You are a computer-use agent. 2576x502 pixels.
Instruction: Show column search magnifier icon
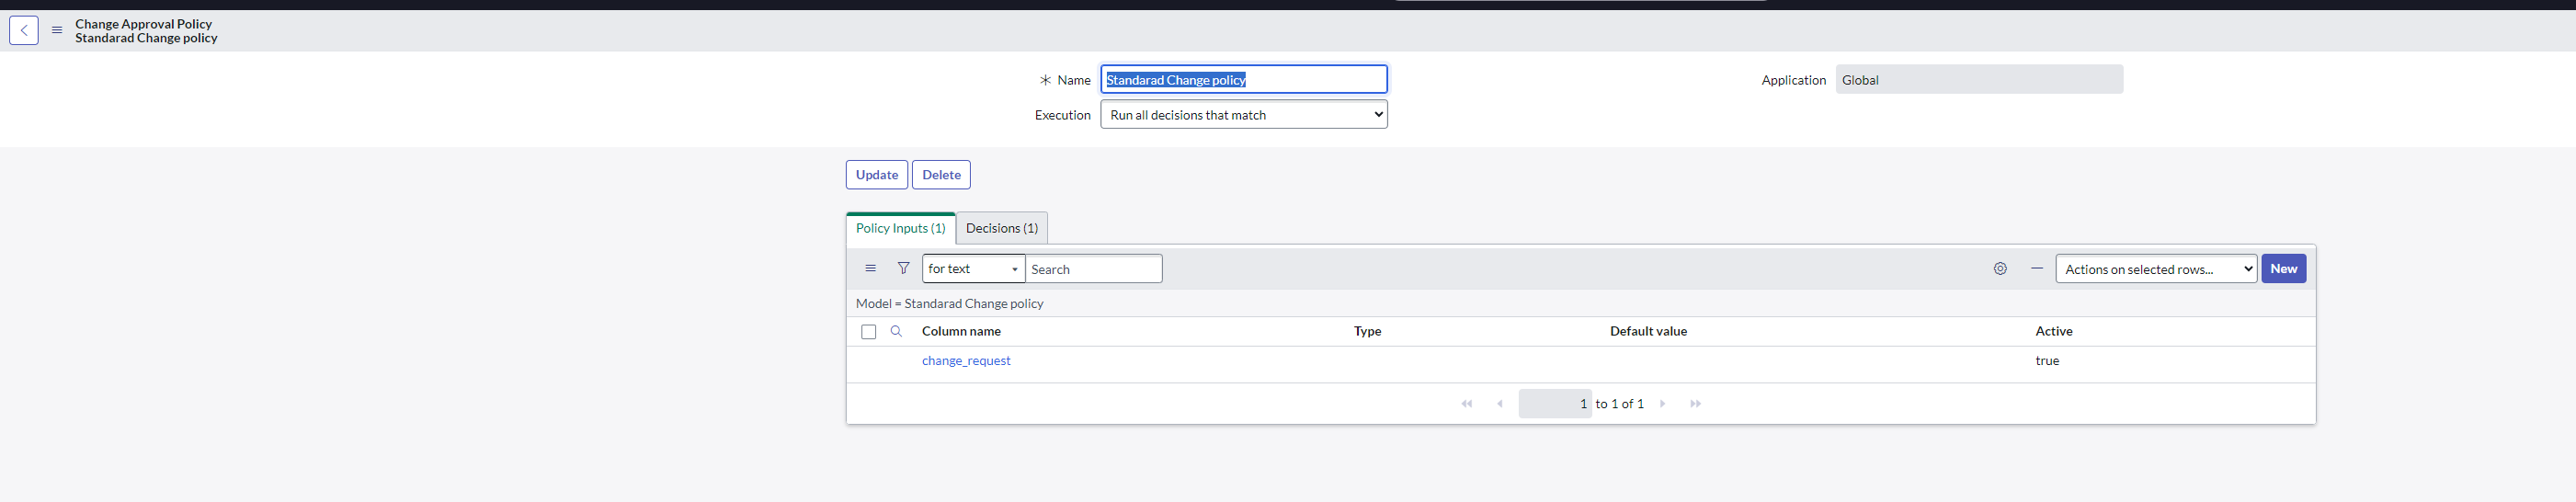coord(896,331)
